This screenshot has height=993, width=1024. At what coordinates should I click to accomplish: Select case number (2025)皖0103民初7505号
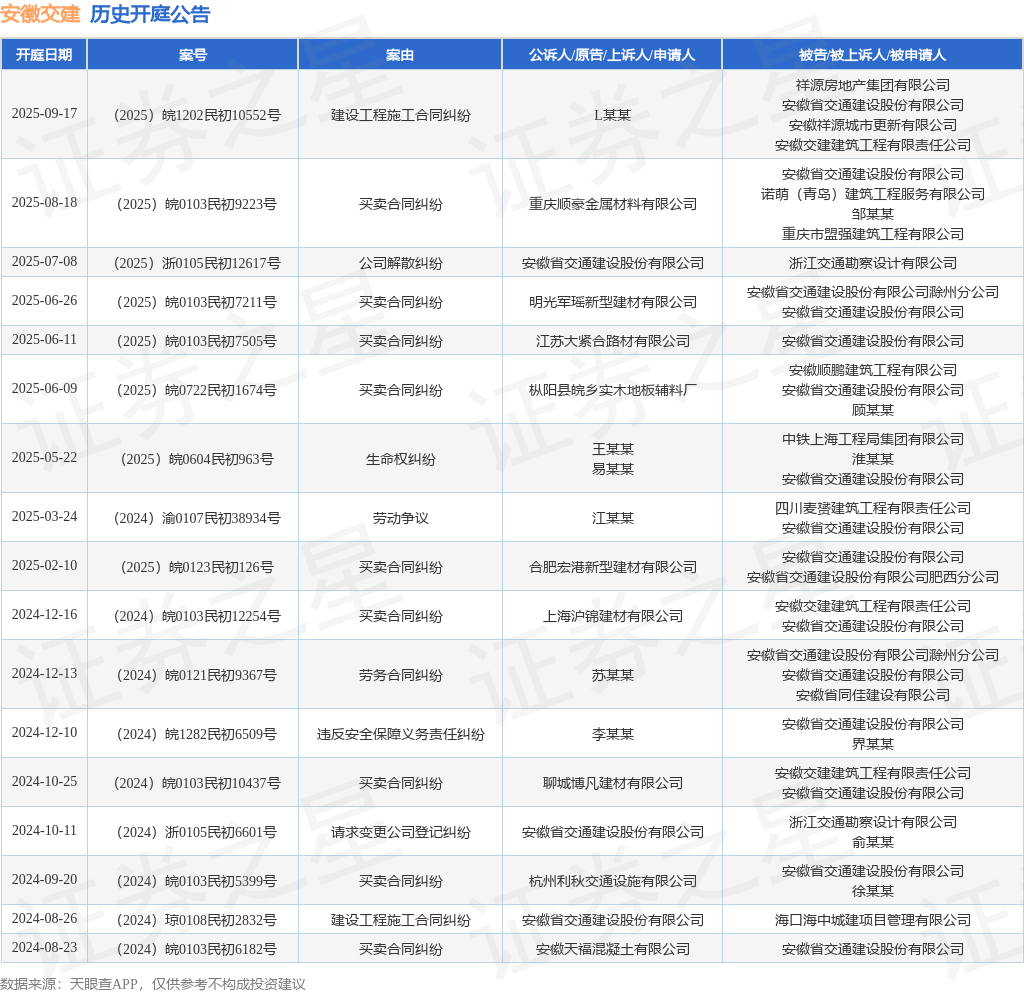(197, 341)
